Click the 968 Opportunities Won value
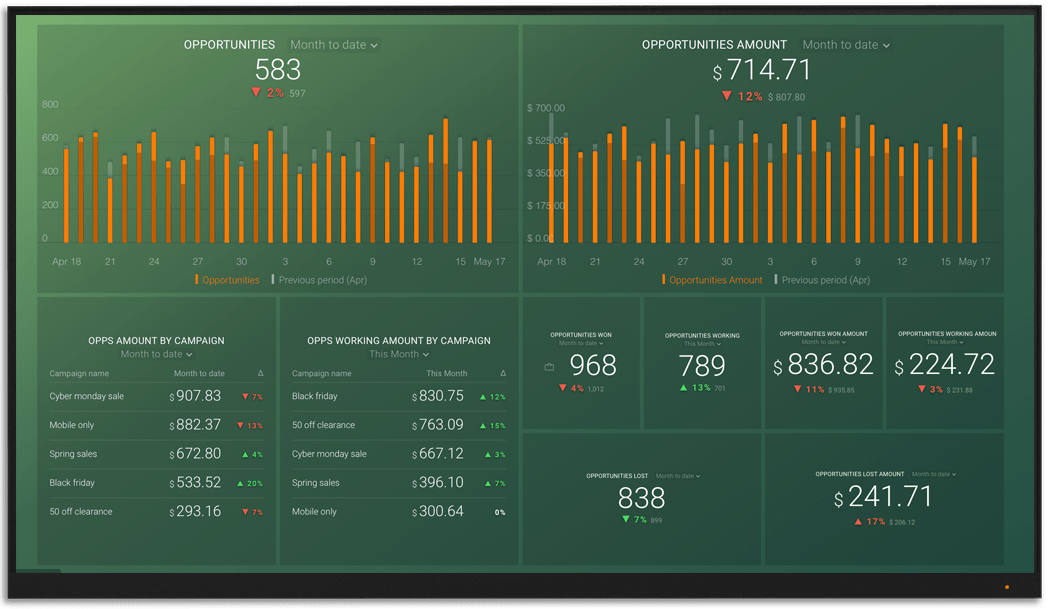The image size is (1052, 609). click(593, 365)
